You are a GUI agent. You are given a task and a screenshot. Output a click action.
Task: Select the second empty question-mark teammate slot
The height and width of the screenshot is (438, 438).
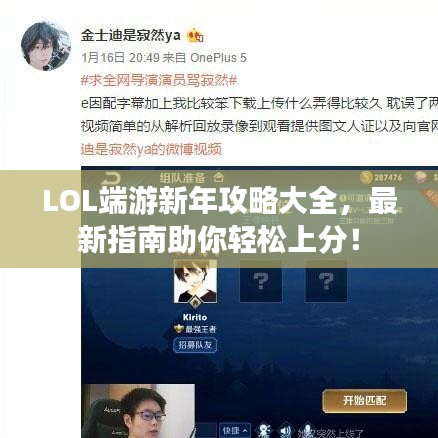tap(326, 281)
